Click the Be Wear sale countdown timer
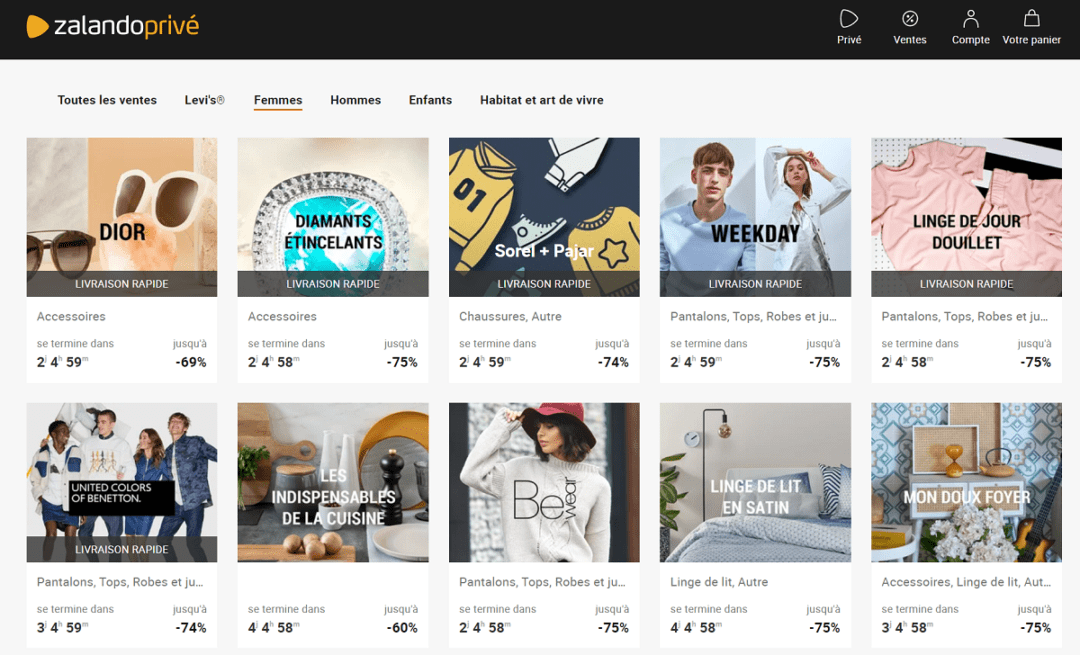1080x655 pixels. (485, 627)
